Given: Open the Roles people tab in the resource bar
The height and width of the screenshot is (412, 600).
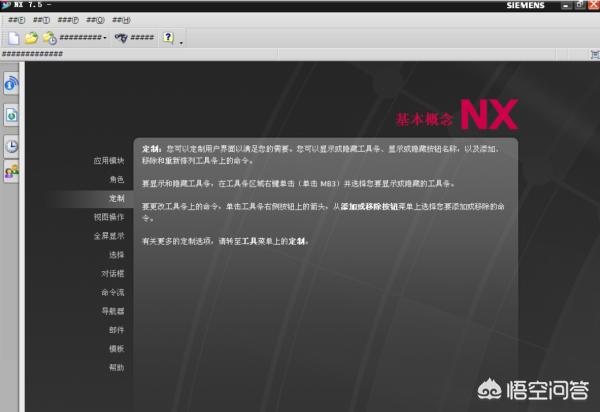Looking at the screenshot, I should 11,171.
